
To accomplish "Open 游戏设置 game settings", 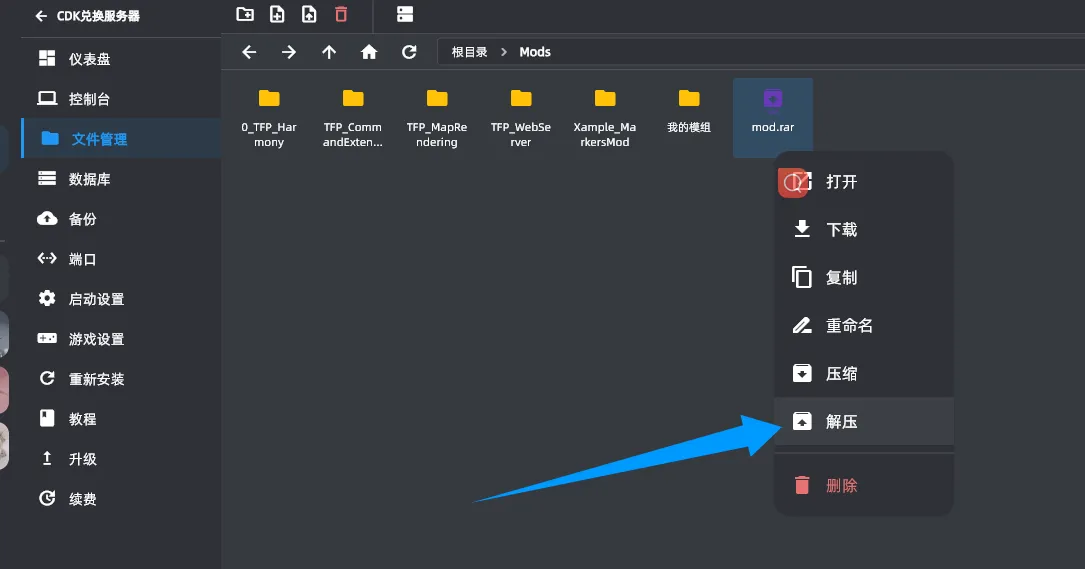I will pos(121,339).
